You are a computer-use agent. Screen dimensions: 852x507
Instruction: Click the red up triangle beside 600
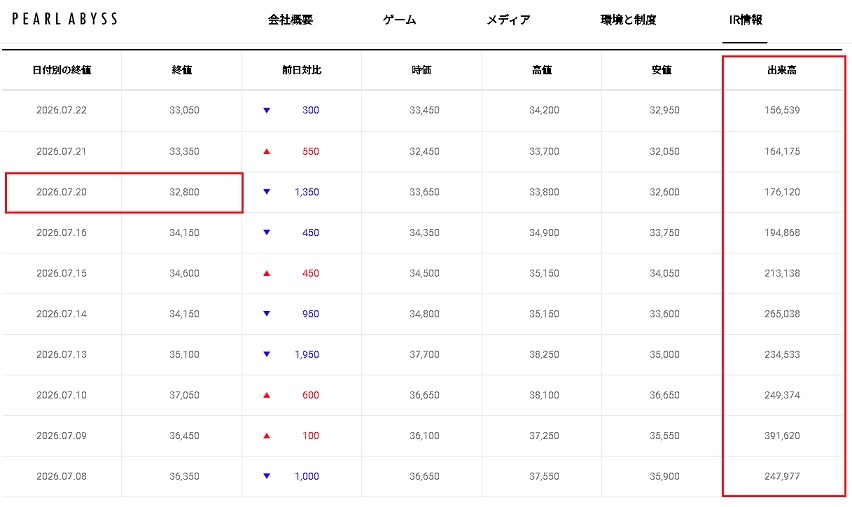click(267, 395)
